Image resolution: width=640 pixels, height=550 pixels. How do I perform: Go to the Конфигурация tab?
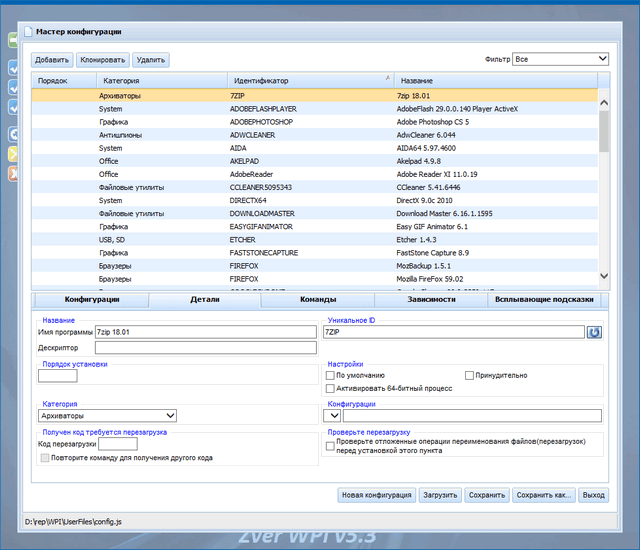click(x=92, y=299)
